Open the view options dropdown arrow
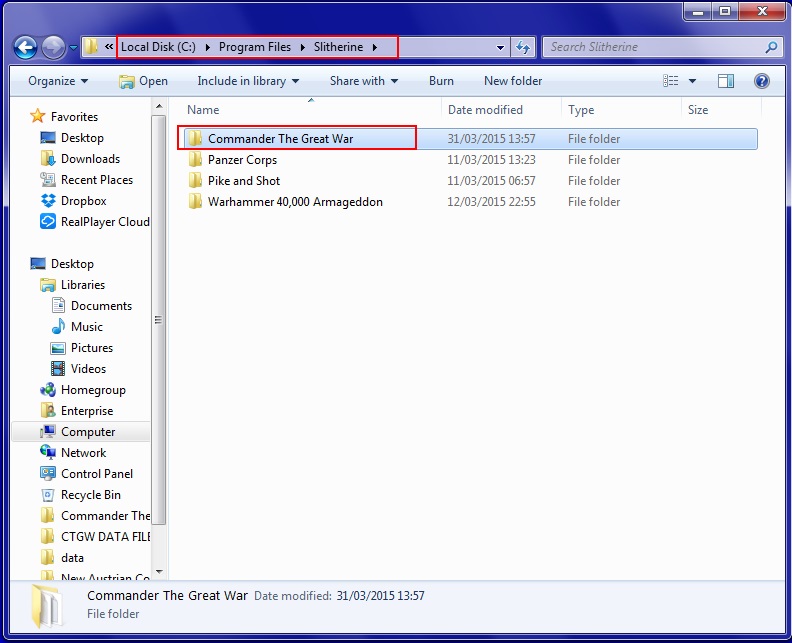792x643 pixels. pos(692,81)
